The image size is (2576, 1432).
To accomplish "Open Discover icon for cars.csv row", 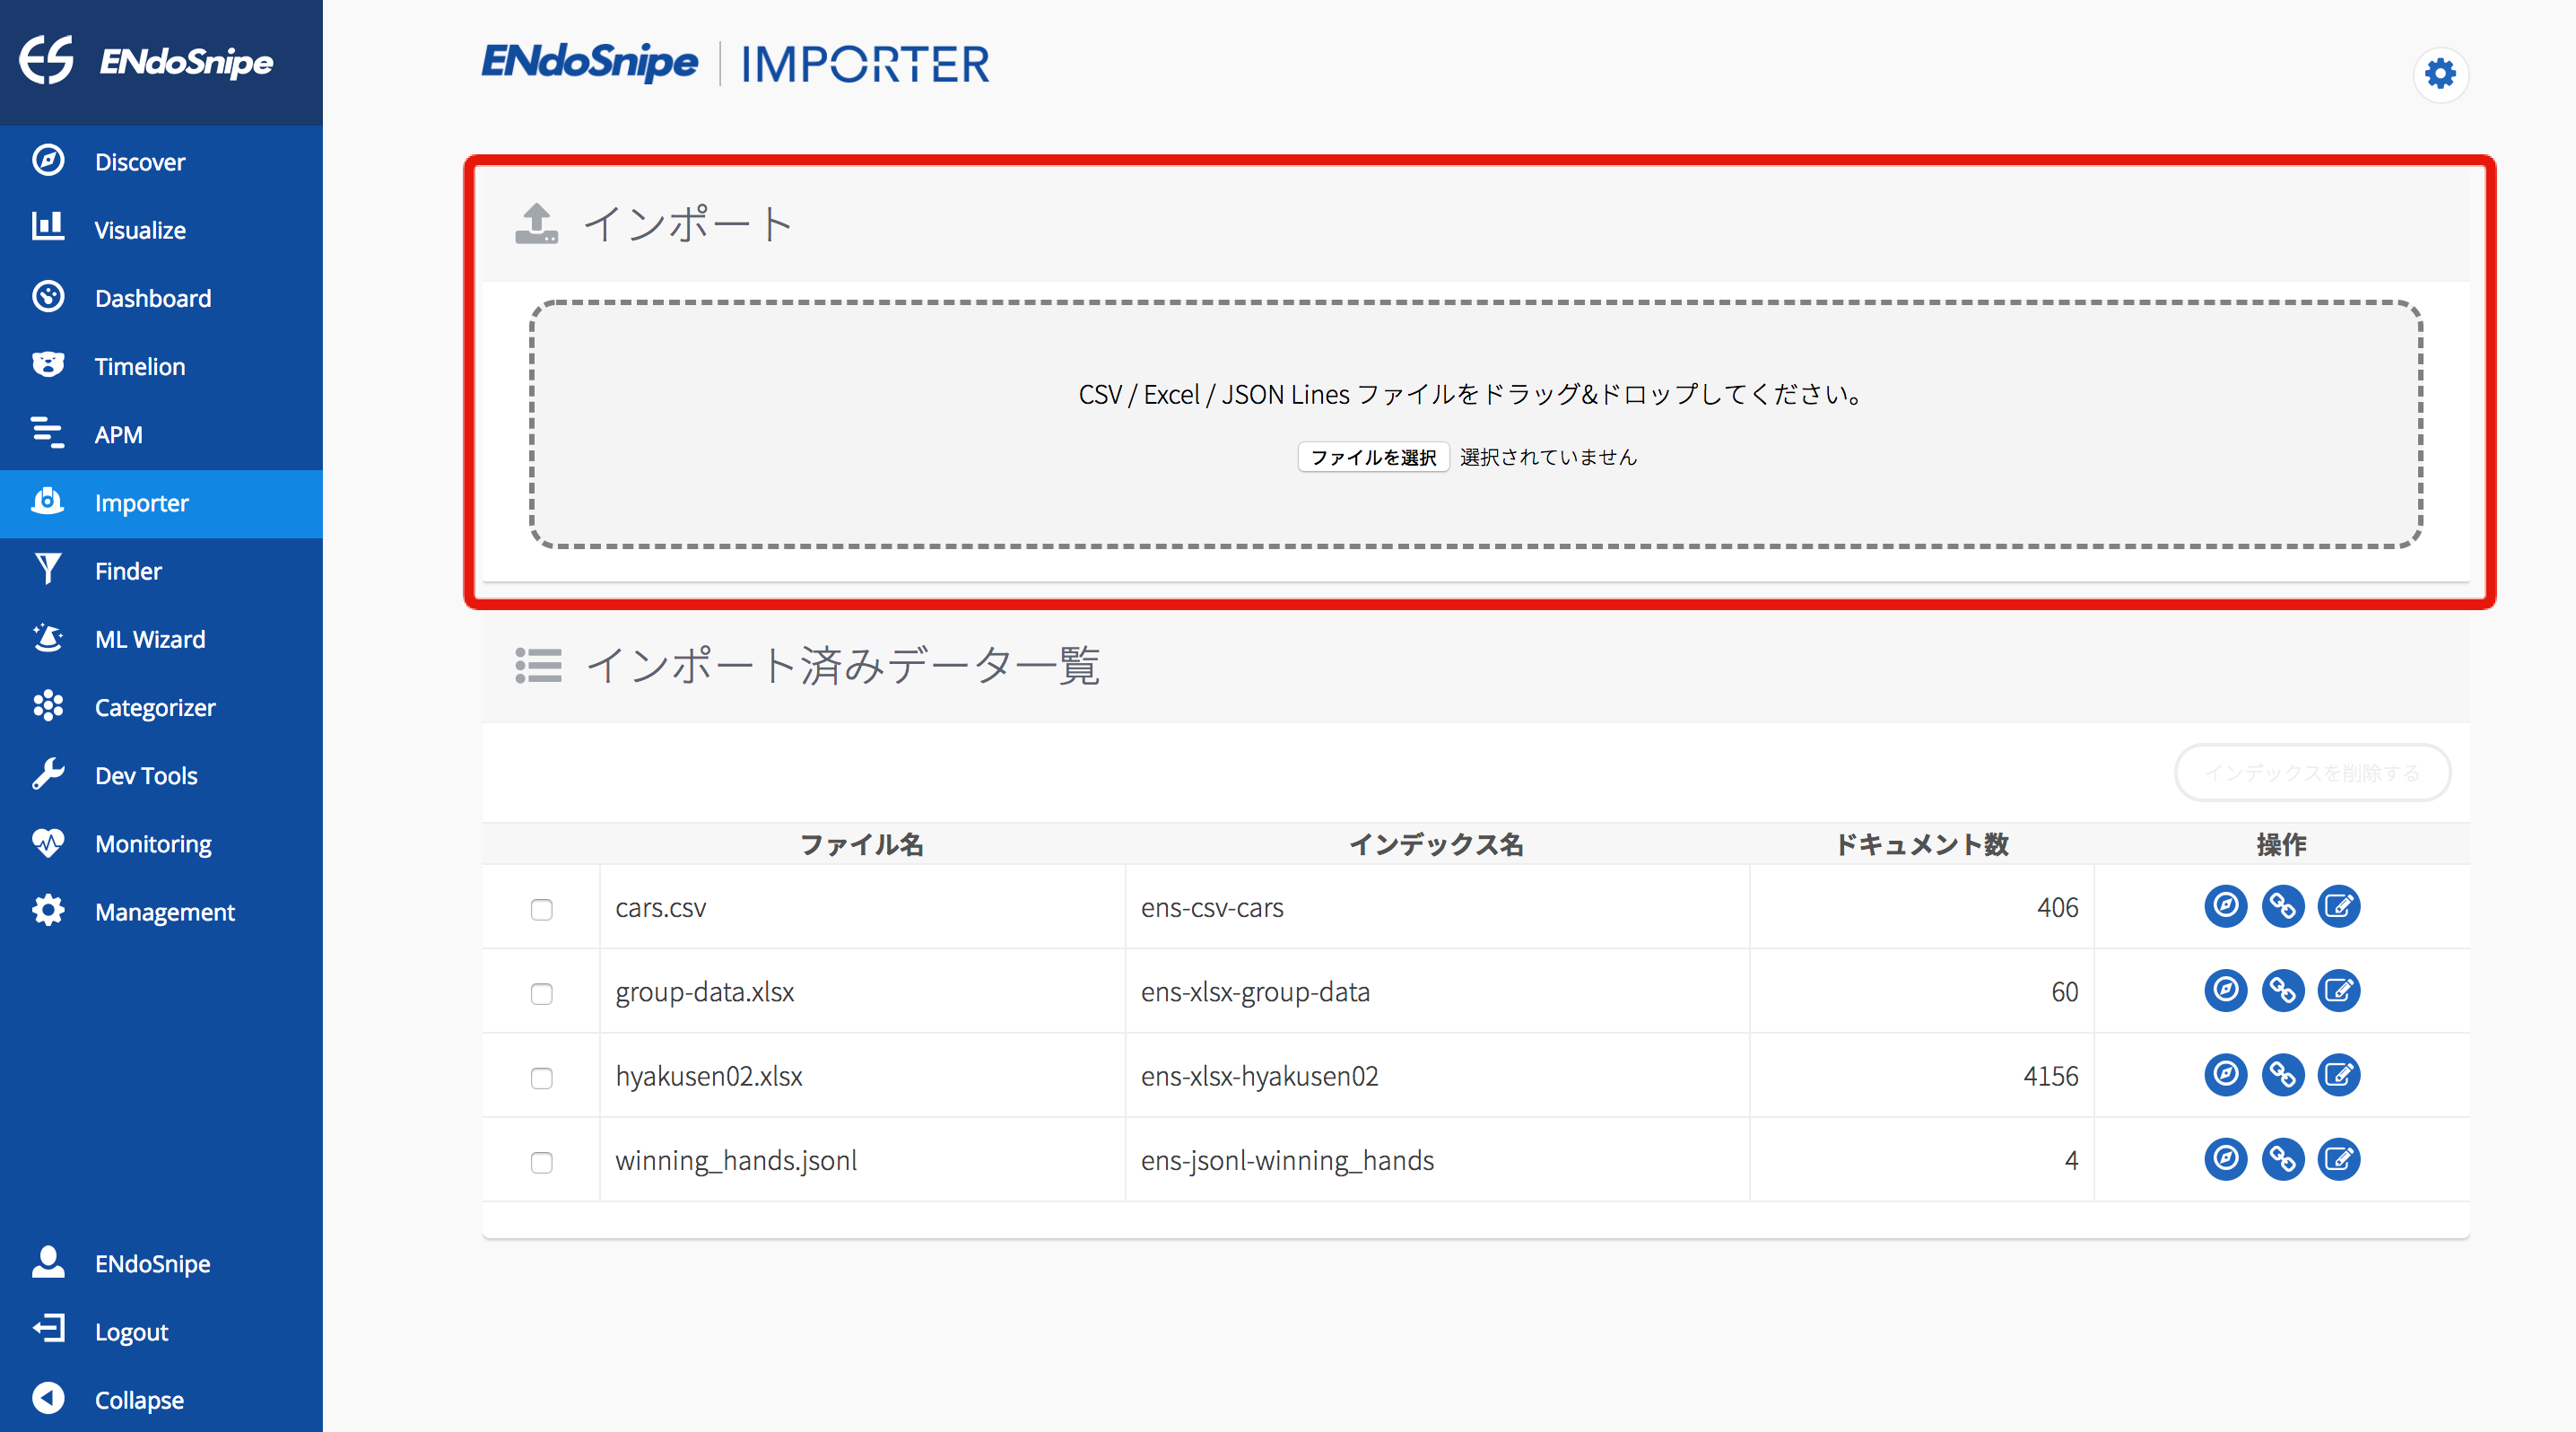I will point(2225,906).
